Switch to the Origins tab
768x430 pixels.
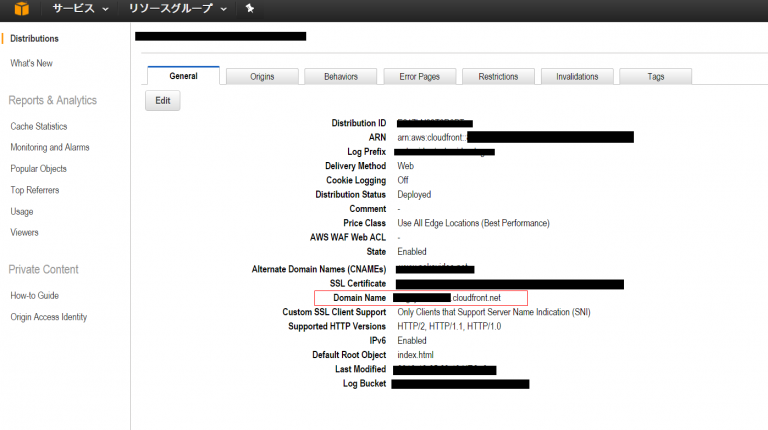tap(263, 77)
